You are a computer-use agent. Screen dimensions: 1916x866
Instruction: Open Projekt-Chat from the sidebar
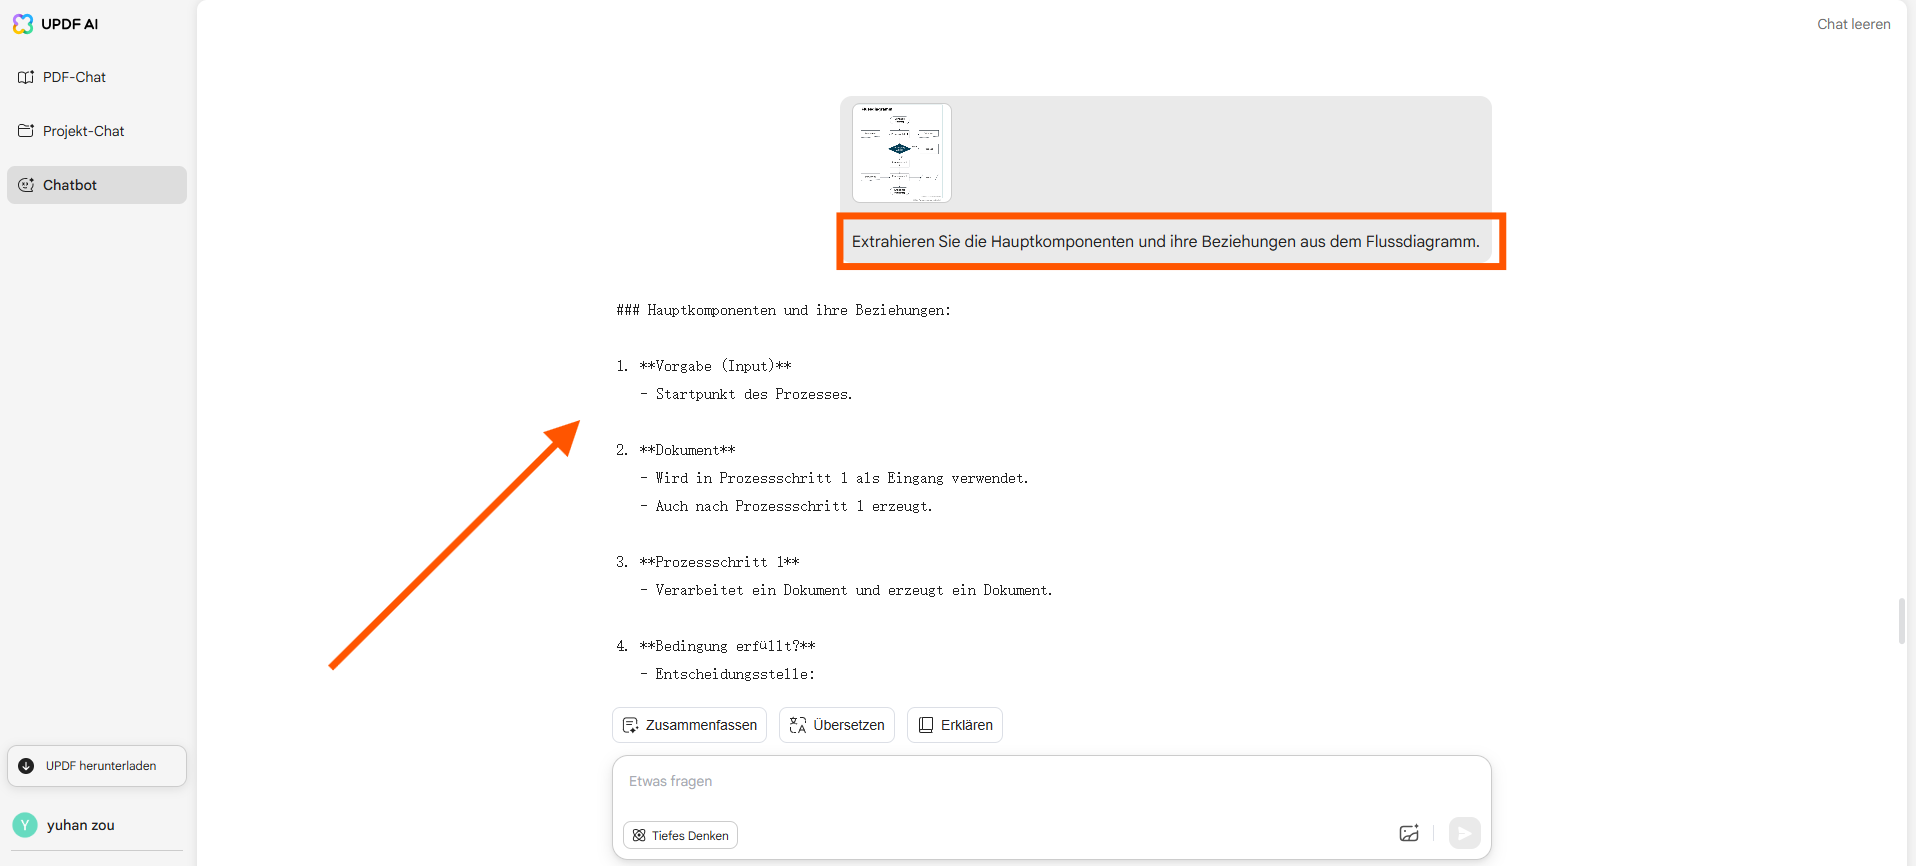(x=97, y=131)
